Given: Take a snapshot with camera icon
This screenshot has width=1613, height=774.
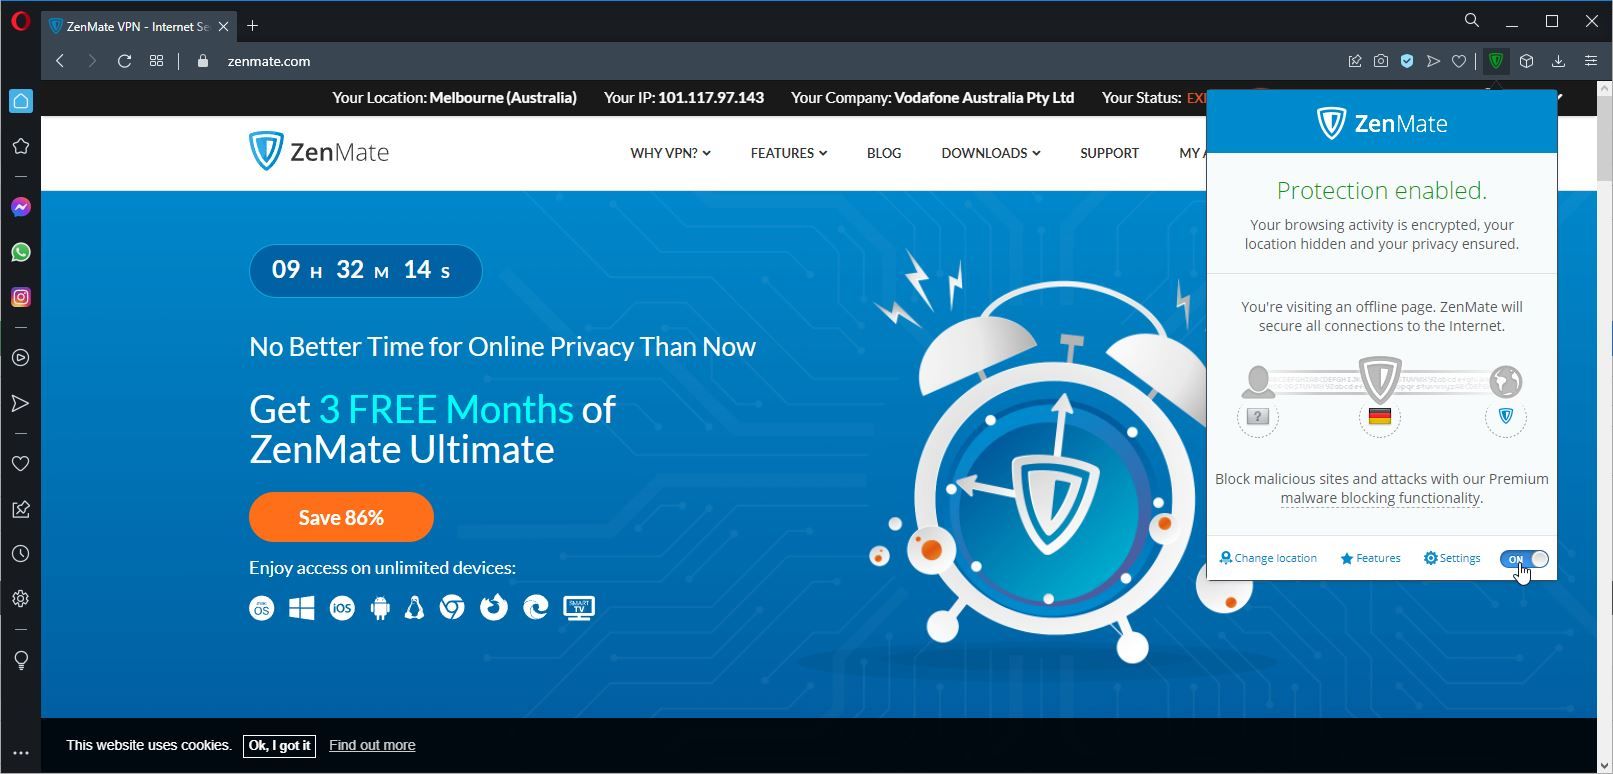Looking at the screenshot, I should pyautogui.click(x=1381, y=61).
